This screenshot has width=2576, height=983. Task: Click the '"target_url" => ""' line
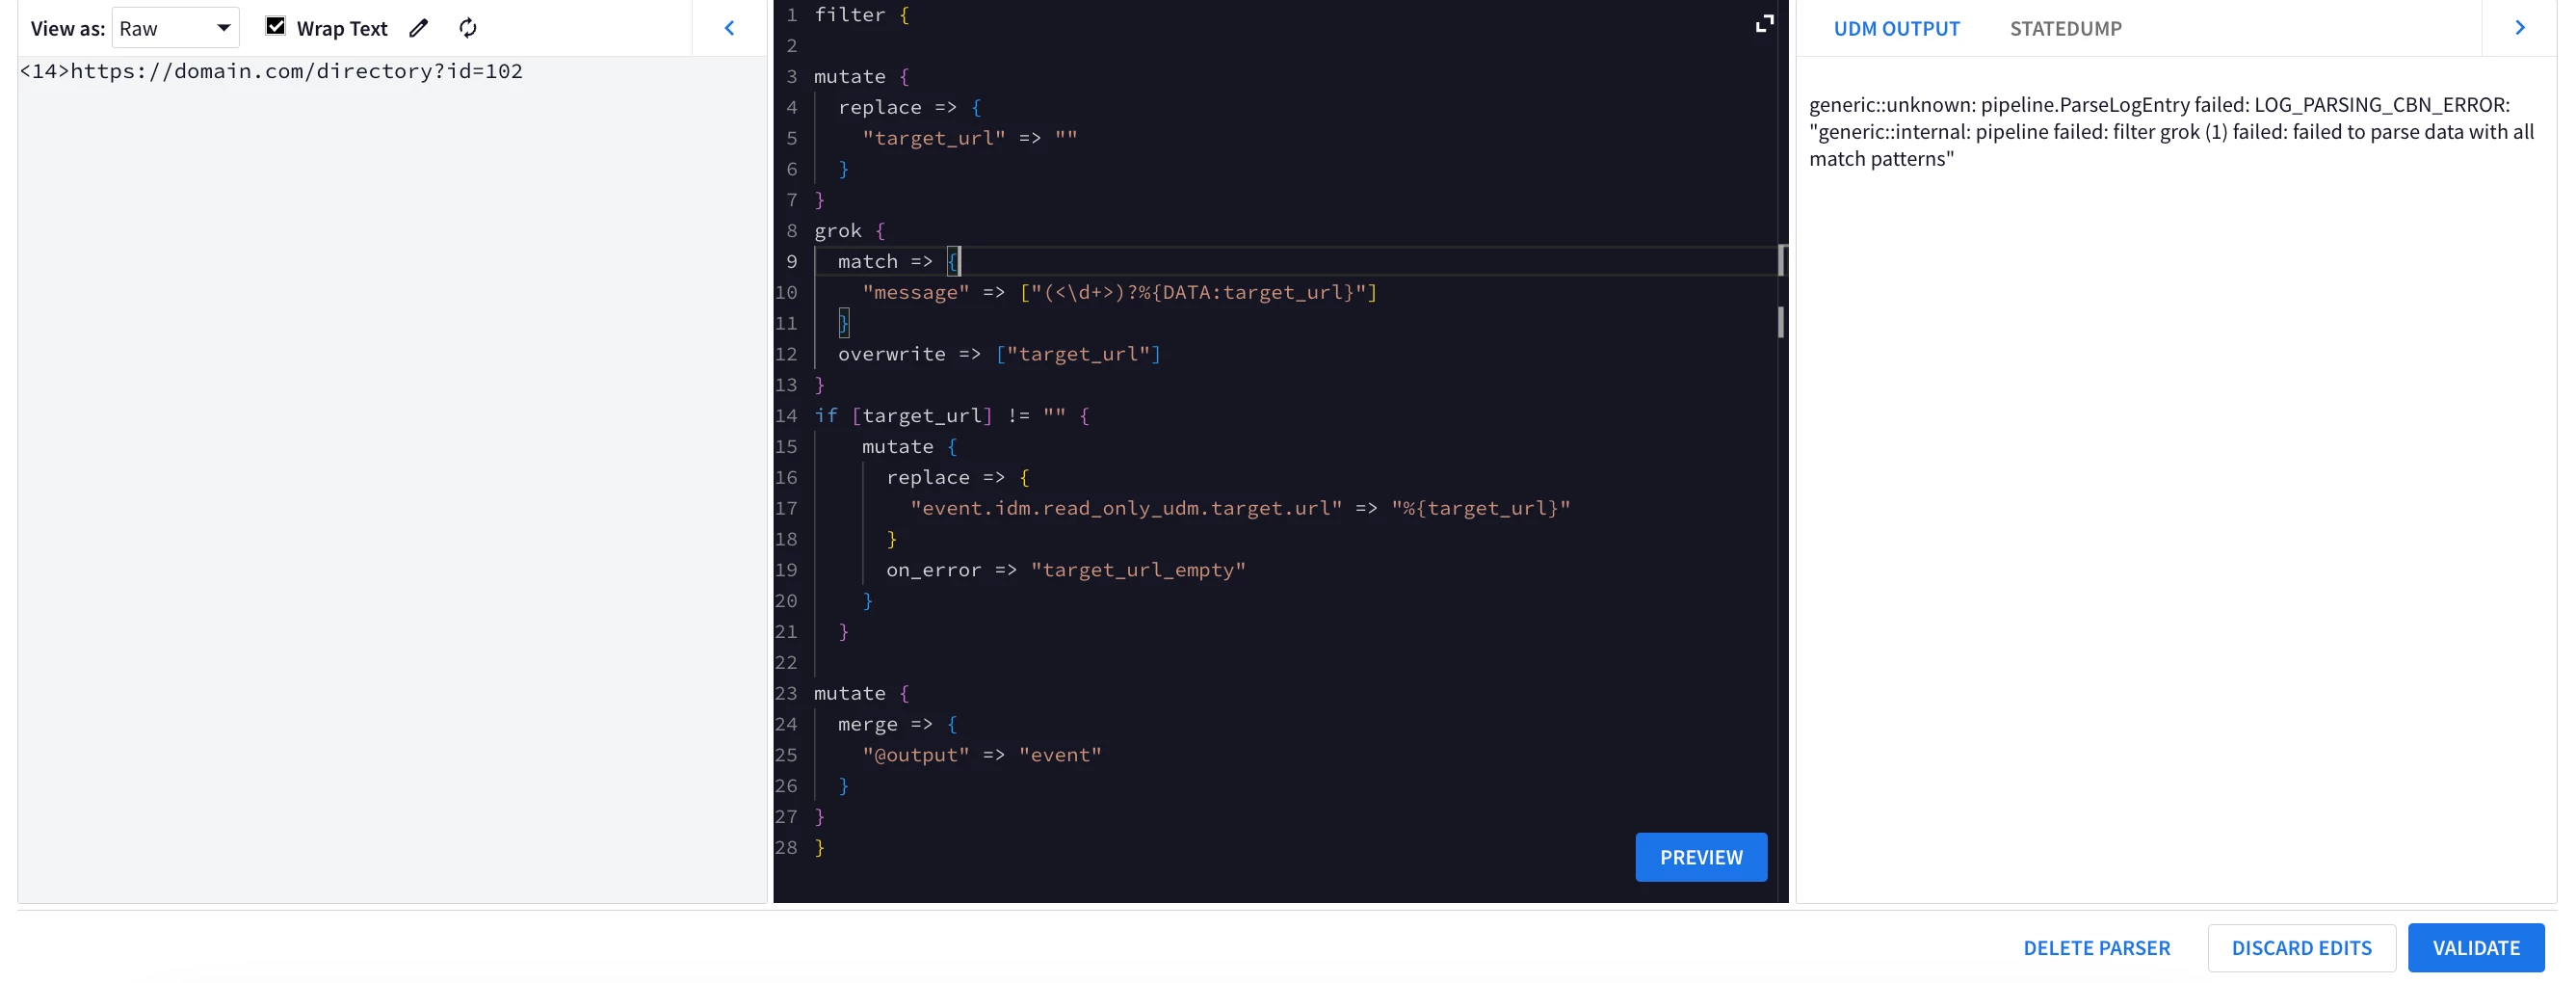[x=969, y=138]
